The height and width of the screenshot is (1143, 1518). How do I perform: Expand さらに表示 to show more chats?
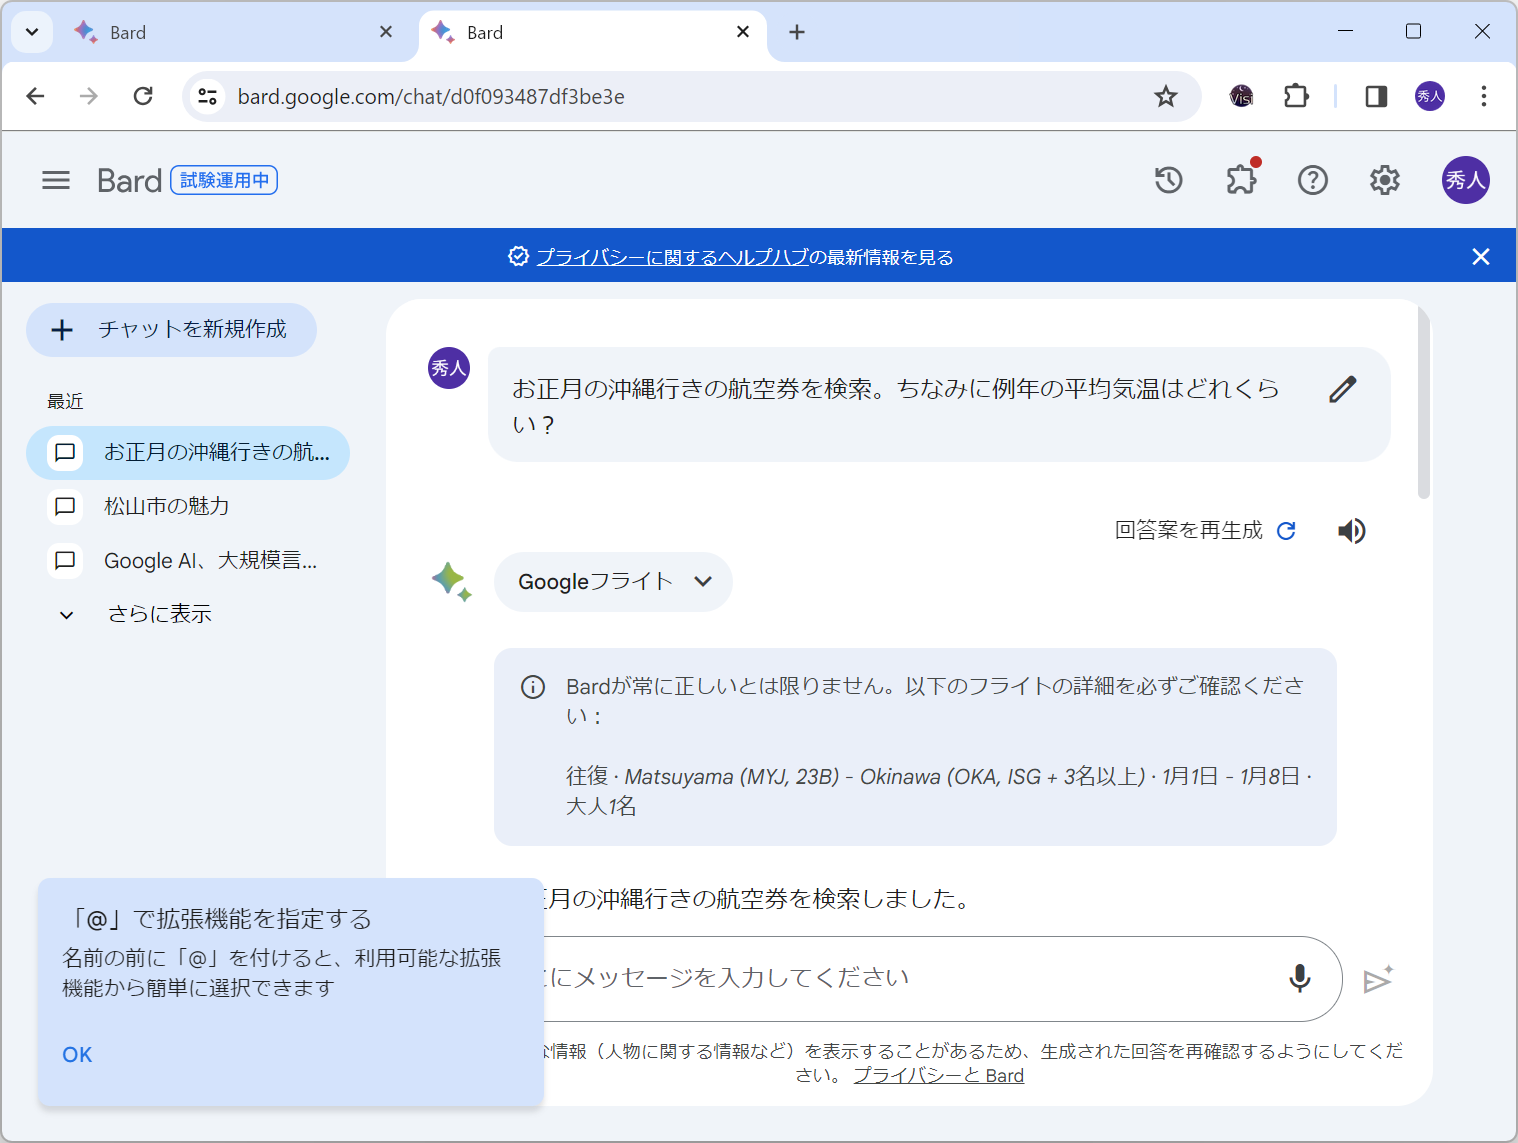[159, 613]
